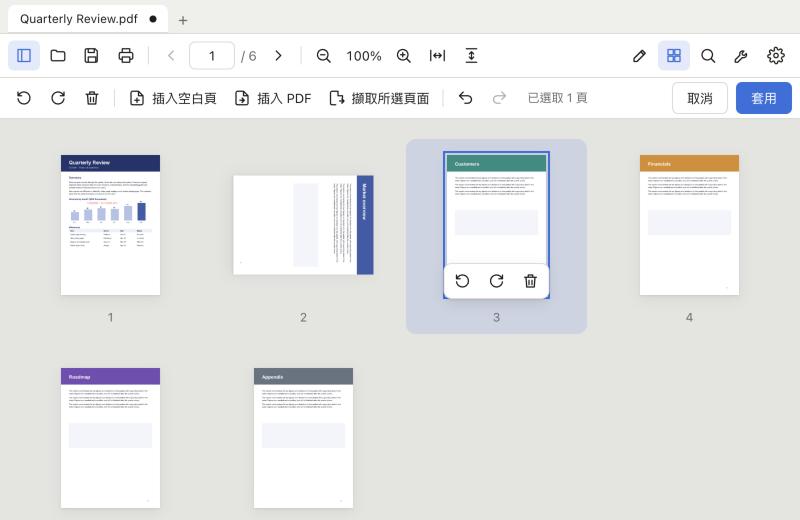Click the page number input field

212,56
